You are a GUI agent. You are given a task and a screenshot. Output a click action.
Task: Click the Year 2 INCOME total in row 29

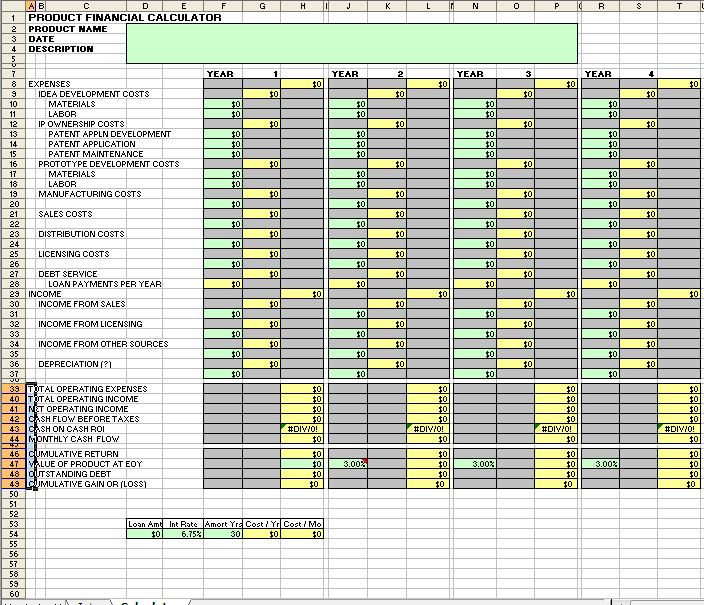click(x=428, y=294)
